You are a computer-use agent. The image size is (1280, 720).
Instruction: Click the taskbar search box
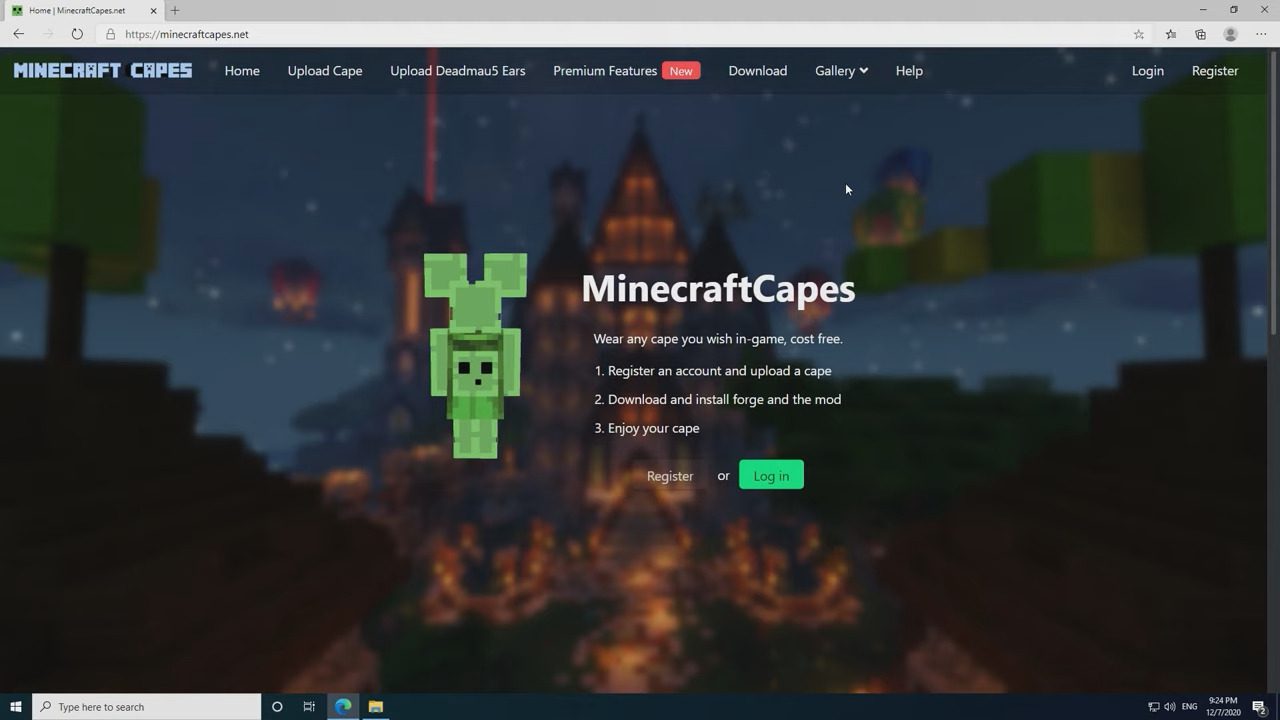coord(147,707)
